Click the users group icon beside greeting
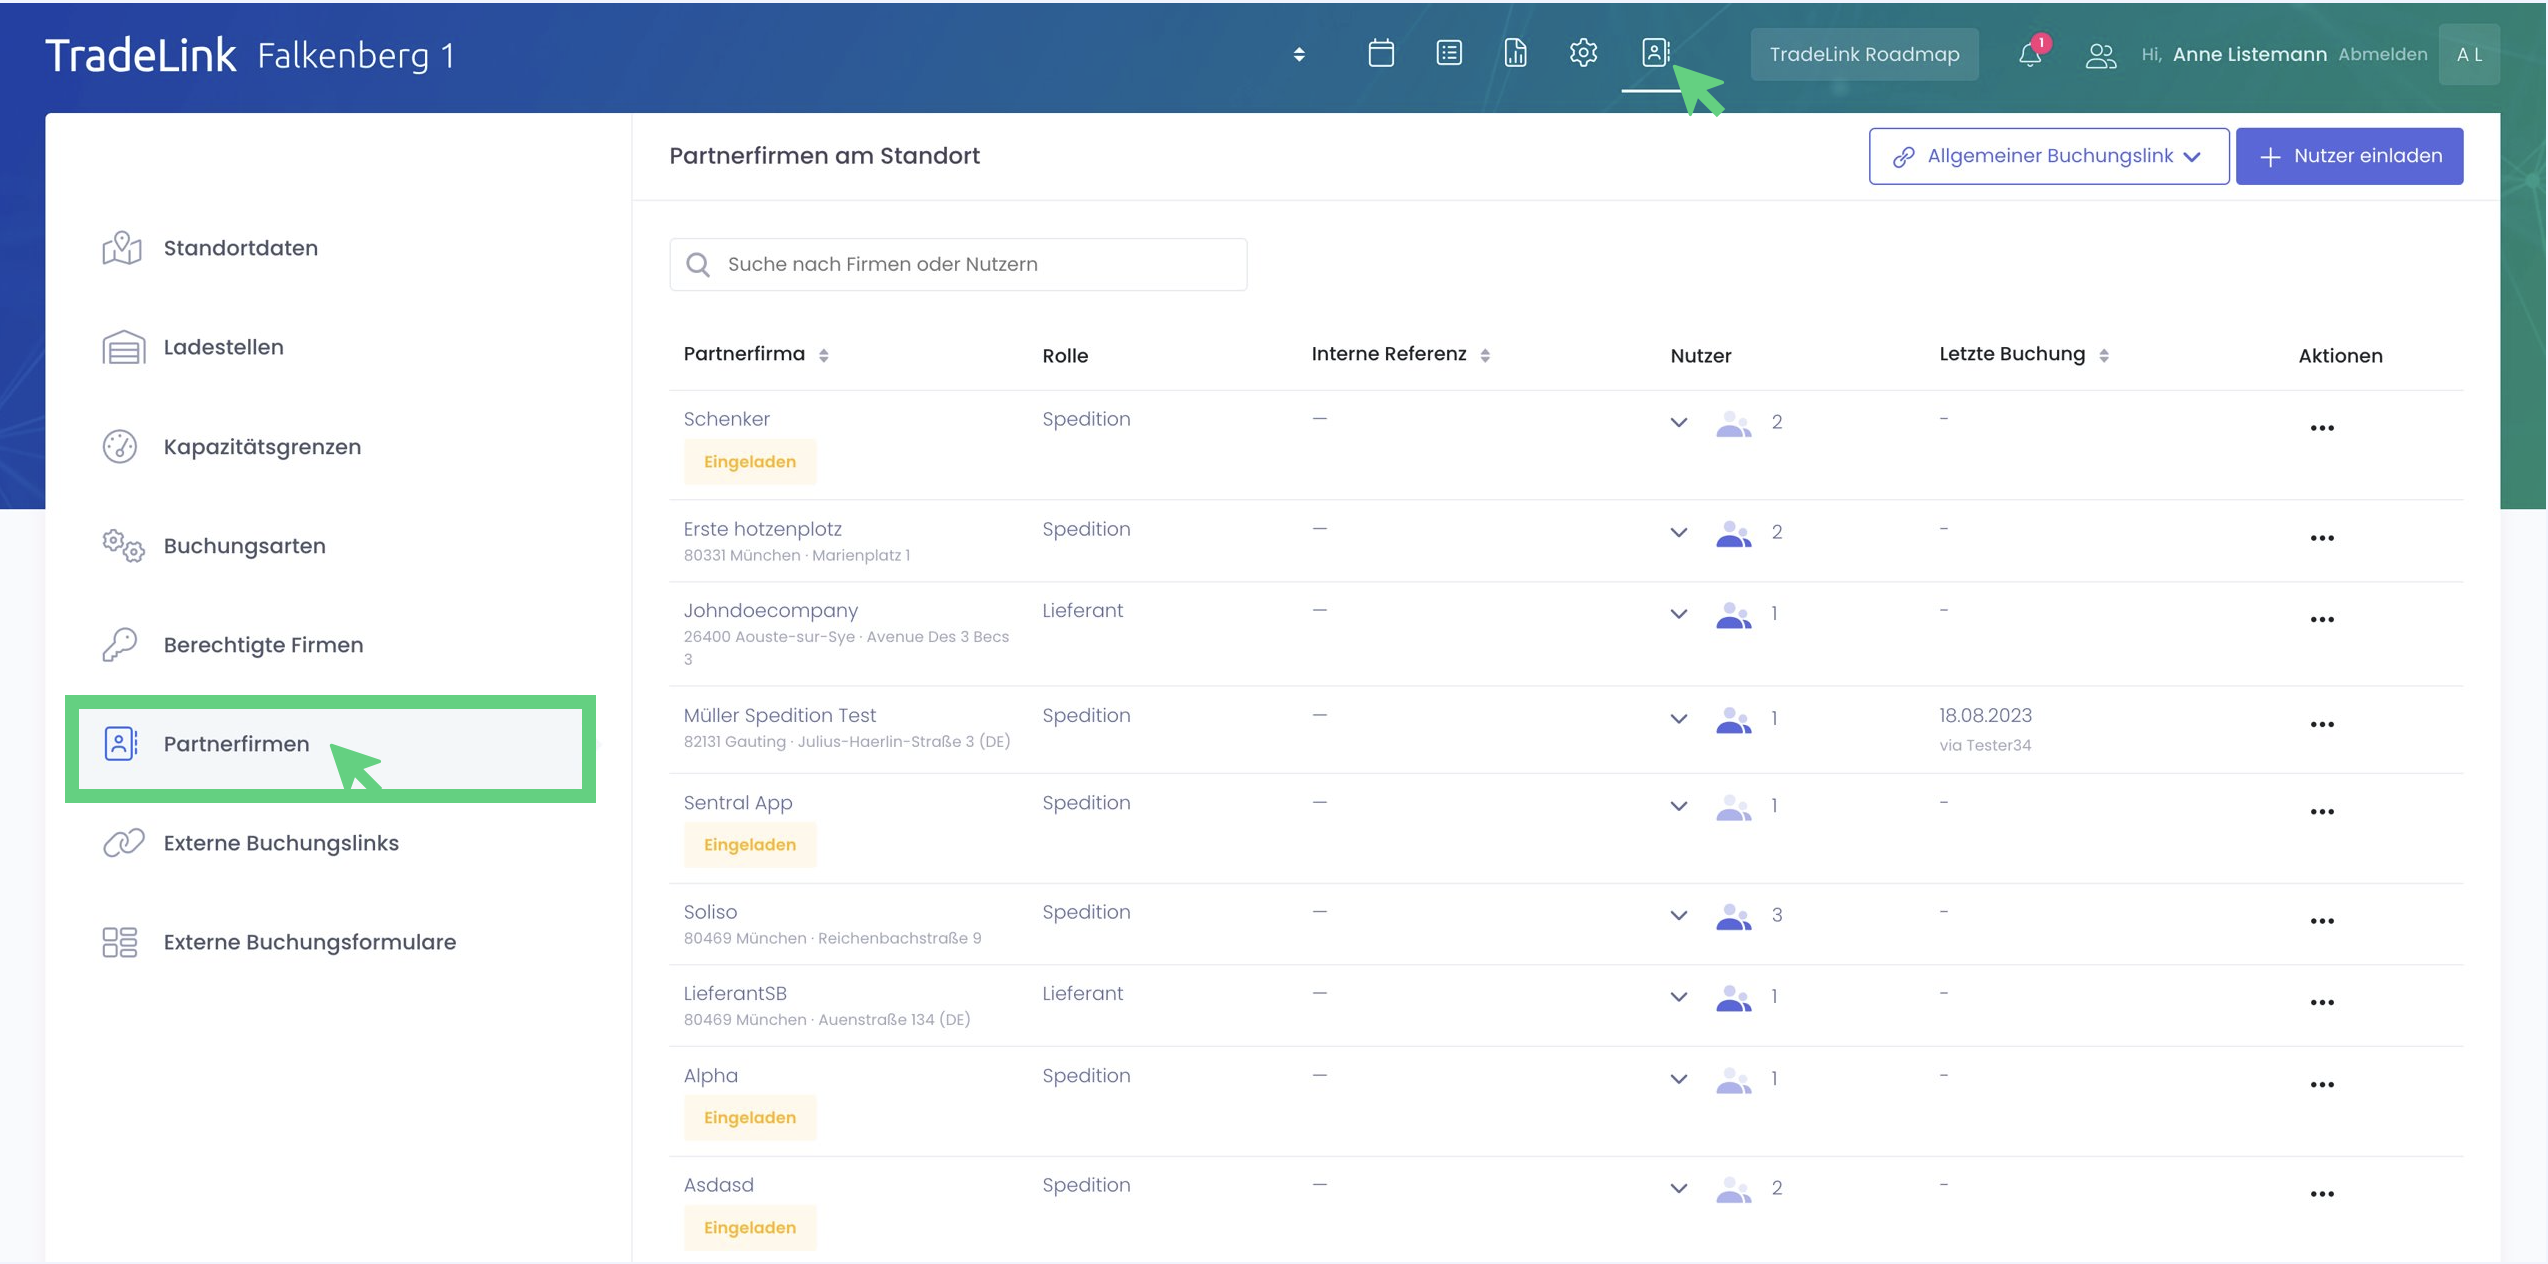2548x1264 pixels. [x=2100, y=55]
